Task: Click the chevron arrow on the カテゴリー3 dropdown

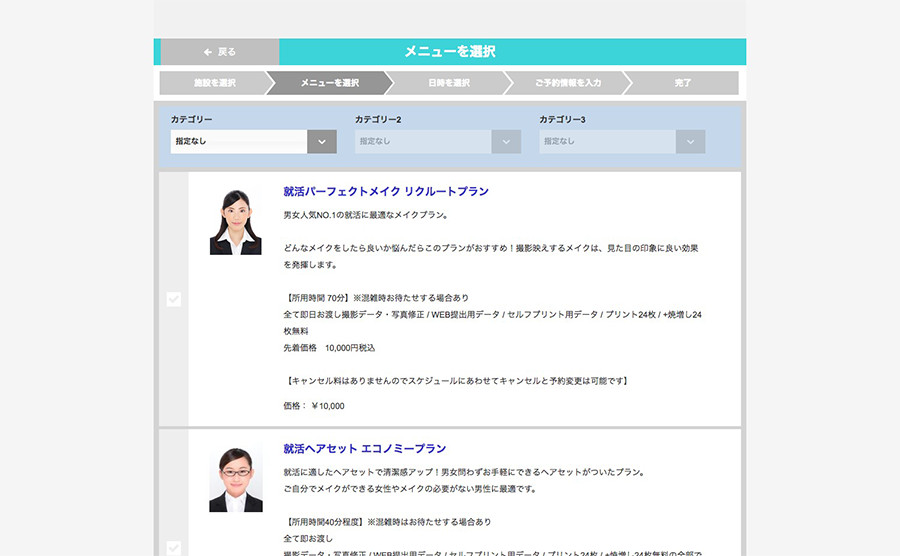Action: 690,142
